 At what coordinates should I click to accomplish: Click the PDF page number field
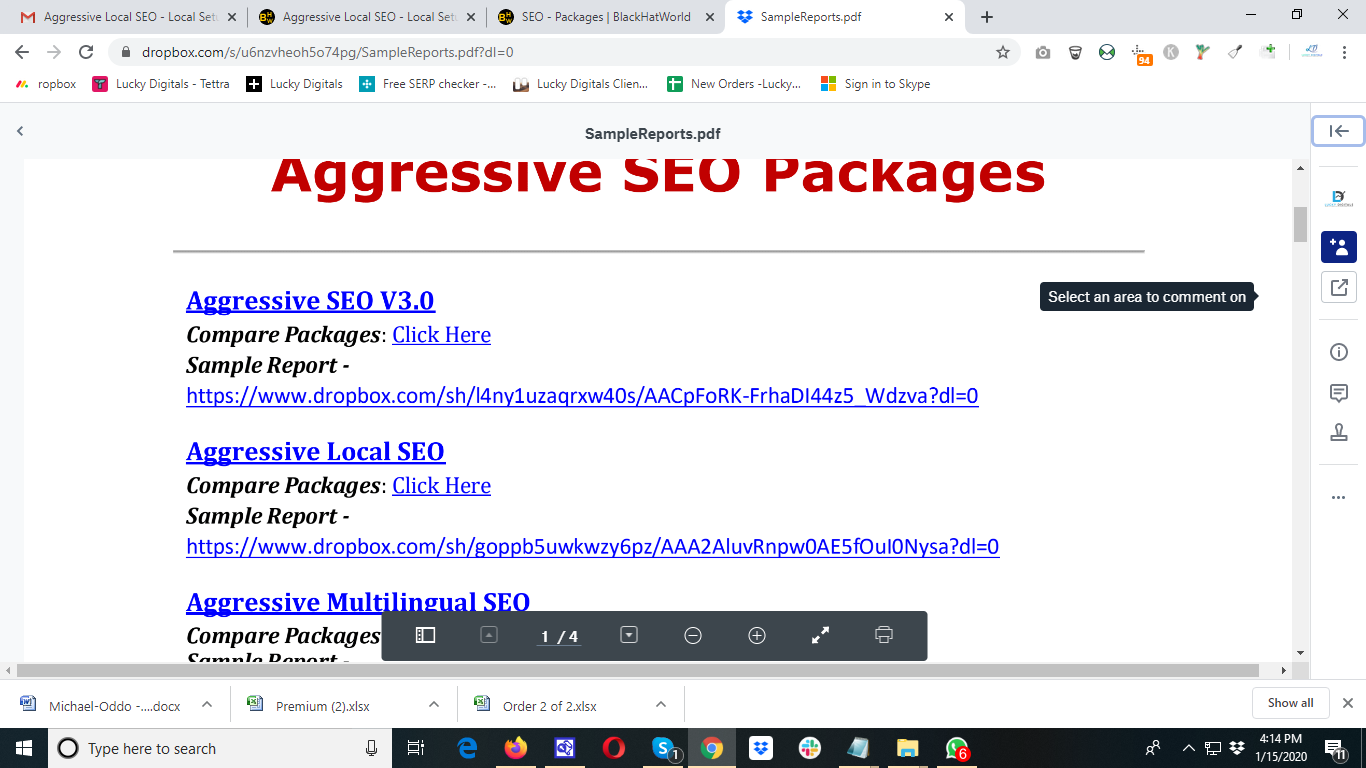pos(546,636)
